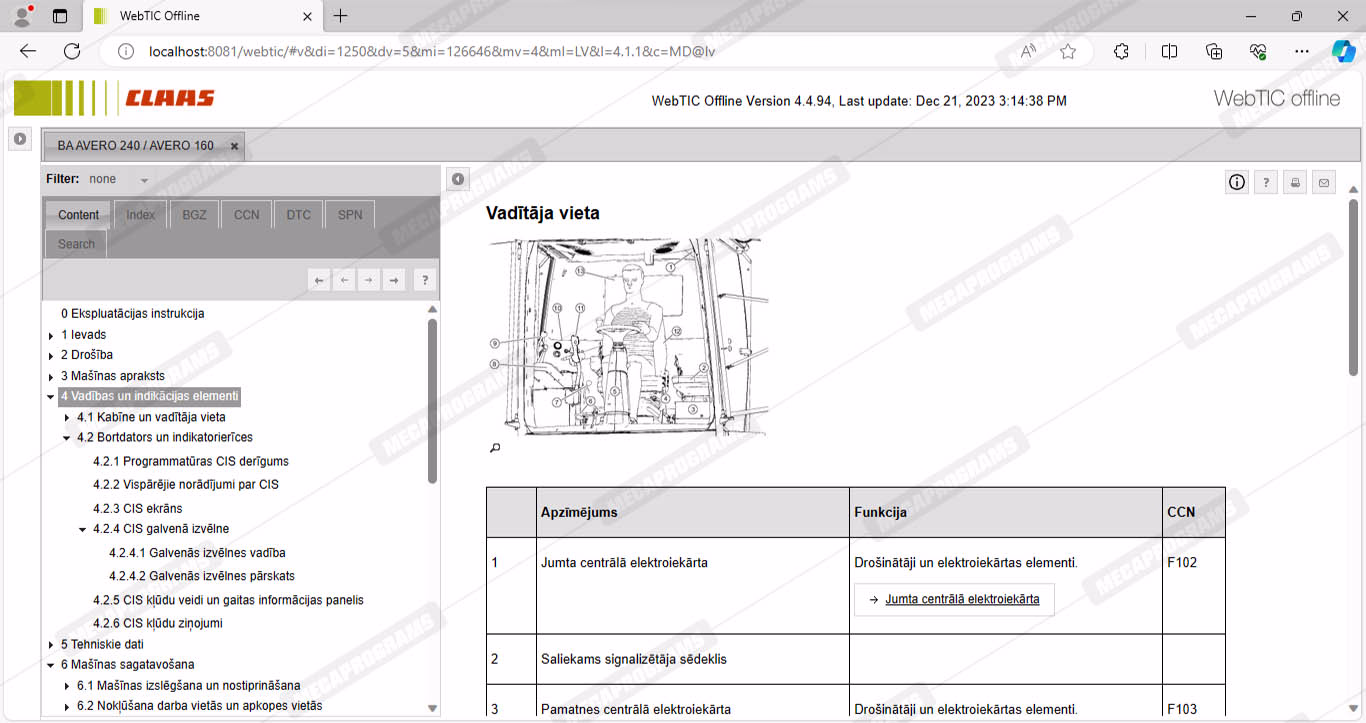1366x723 pixels.
Task: Click the tree navigation help question button
Action: click(424, 281)
